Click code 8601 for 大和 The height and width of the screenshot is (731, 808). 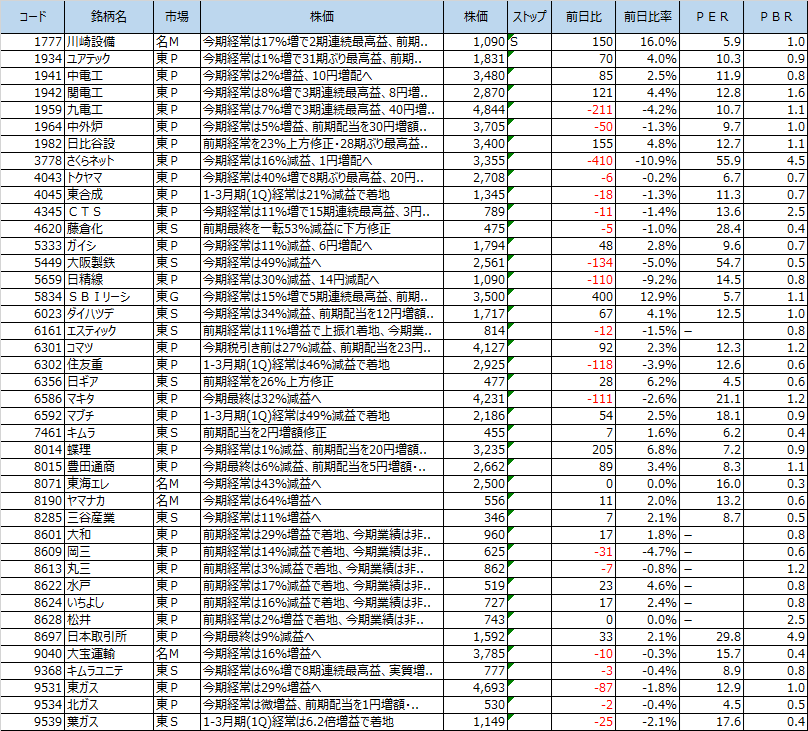[32, 535]
